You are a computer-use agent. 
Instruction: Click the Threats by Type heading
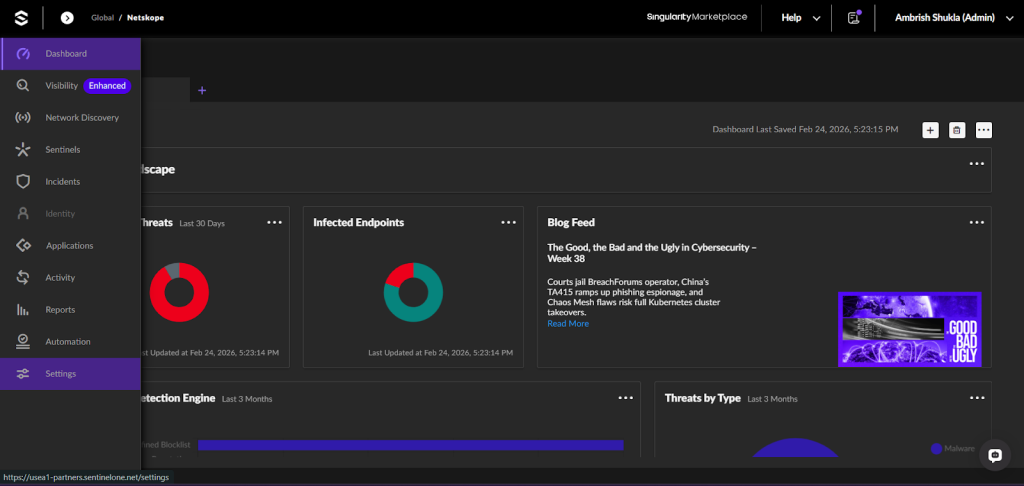point(703,398)
